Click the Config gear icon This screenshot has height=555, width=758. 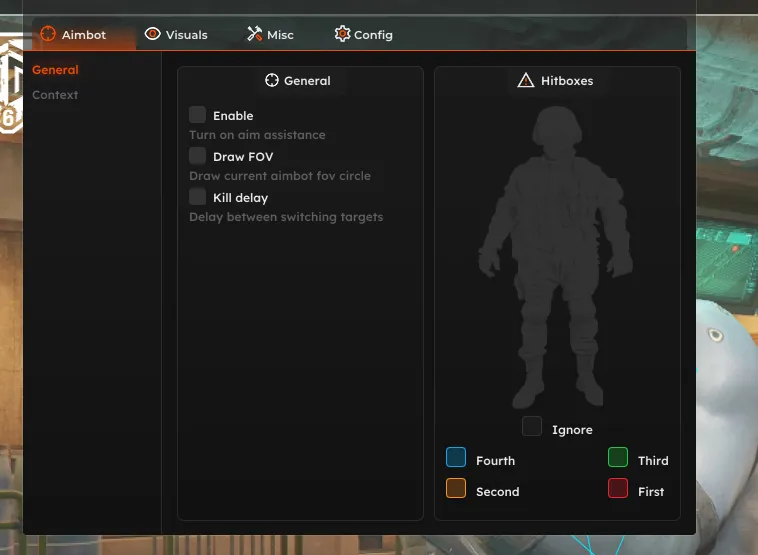point(342,34)
